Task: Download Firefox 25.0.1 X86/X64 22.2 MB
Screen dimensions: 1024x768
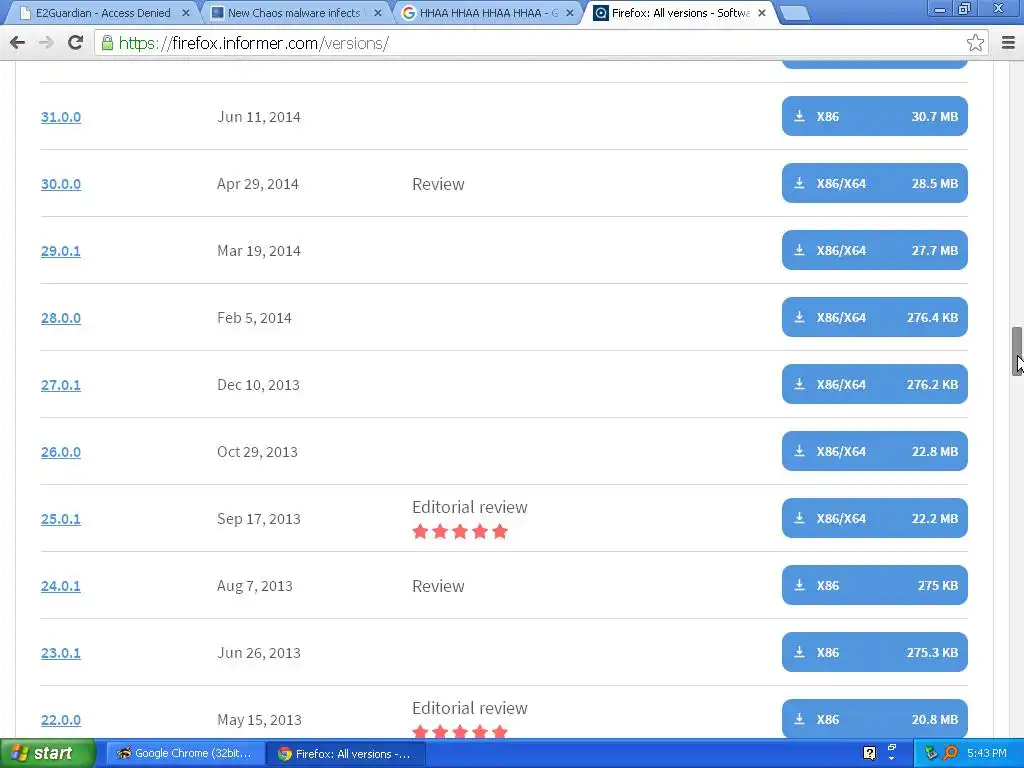Action: coord(874,518)
